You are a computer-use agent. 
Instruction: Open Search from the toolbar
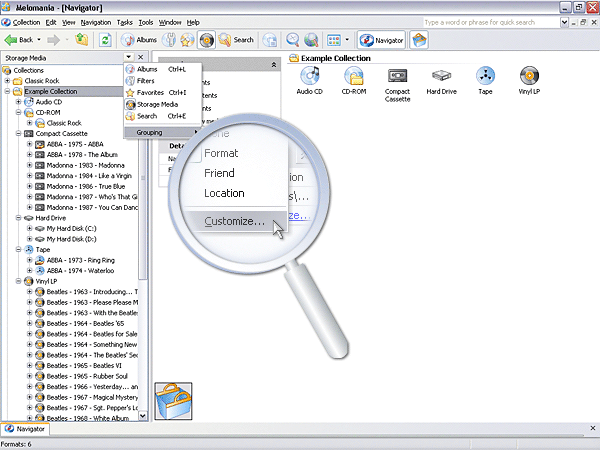coord(236,40)
